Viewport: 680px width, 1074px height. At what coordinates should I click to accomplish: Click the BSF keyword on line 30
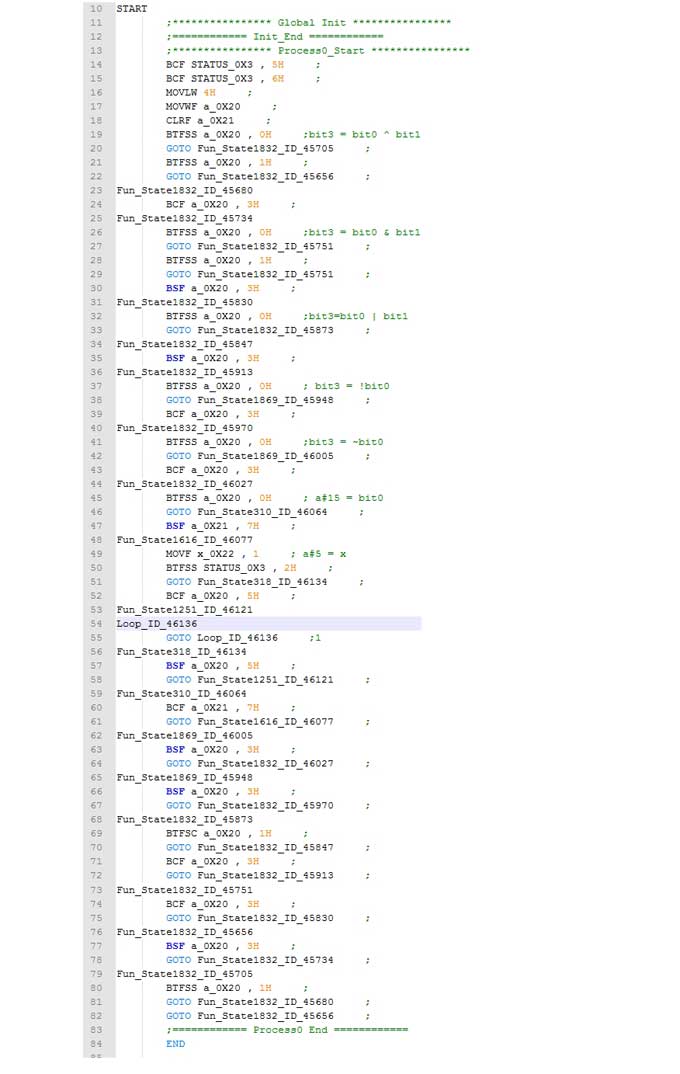click(x=175, y=288)
